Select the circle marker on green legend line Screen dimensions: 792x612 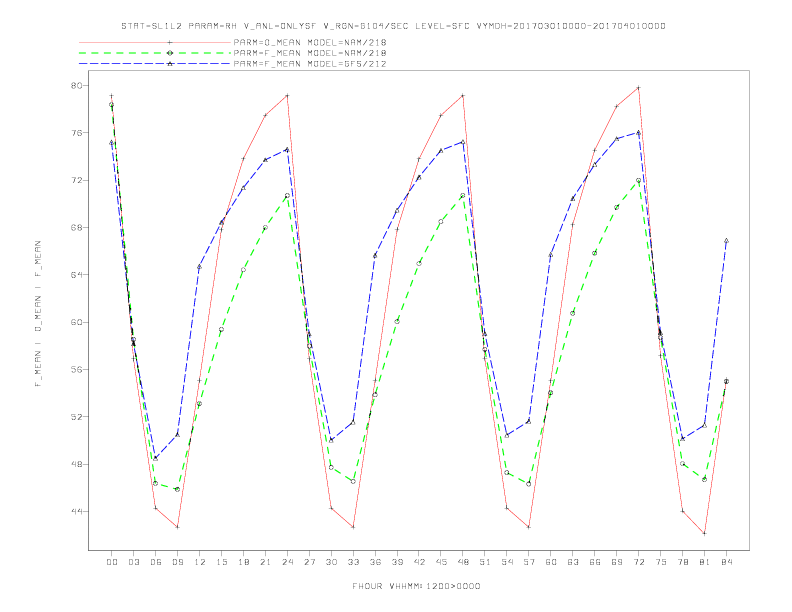(x=170, y=53)
